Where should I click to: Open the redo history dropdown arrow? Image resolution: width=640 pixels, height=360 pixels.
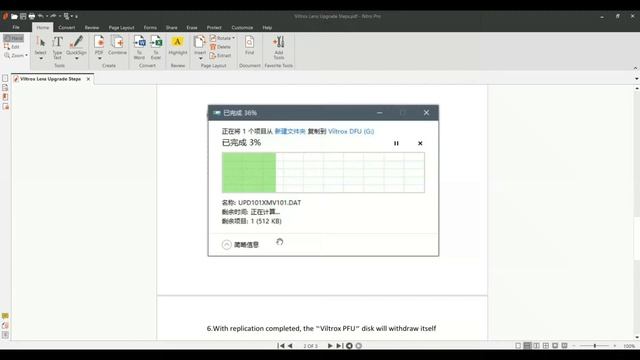tap(60, 16)
